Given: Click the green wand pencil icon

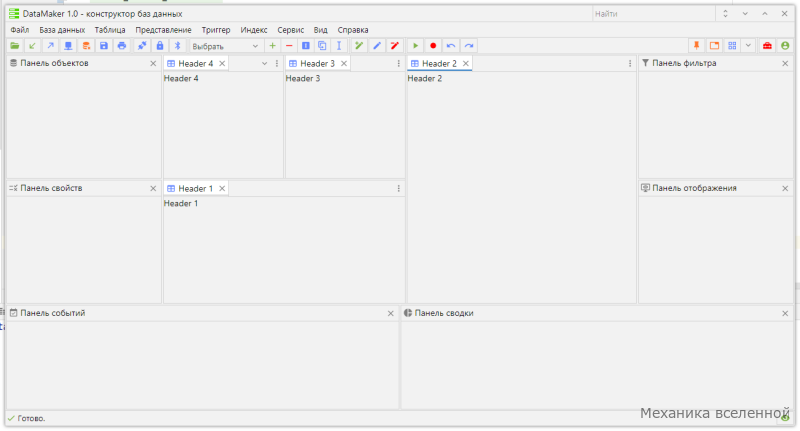Looking at the screenshot, I should pyautogui.click(x=359, y=46).
